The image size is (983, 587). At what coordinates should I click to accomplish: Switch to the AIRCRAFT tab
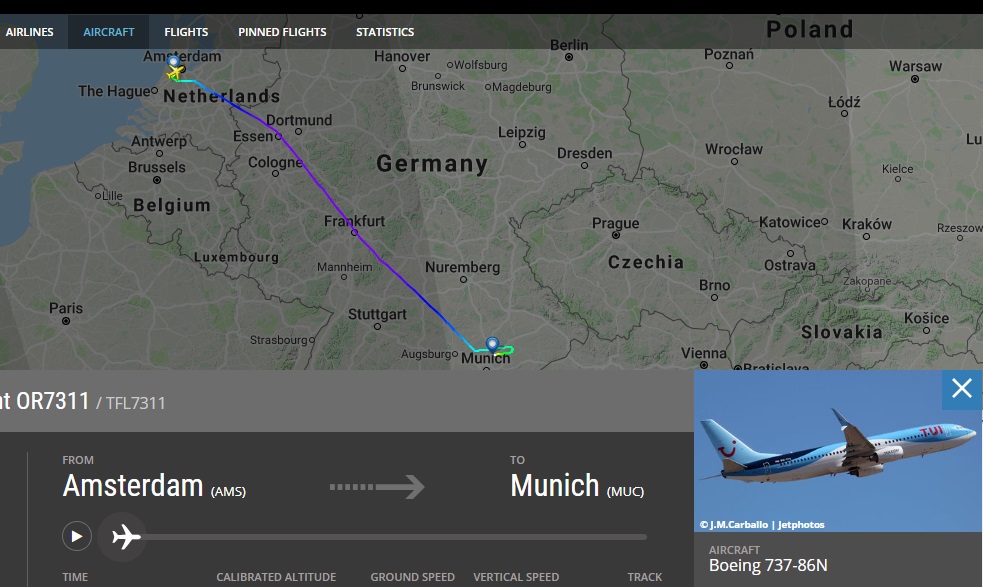[x=108, y=32]
